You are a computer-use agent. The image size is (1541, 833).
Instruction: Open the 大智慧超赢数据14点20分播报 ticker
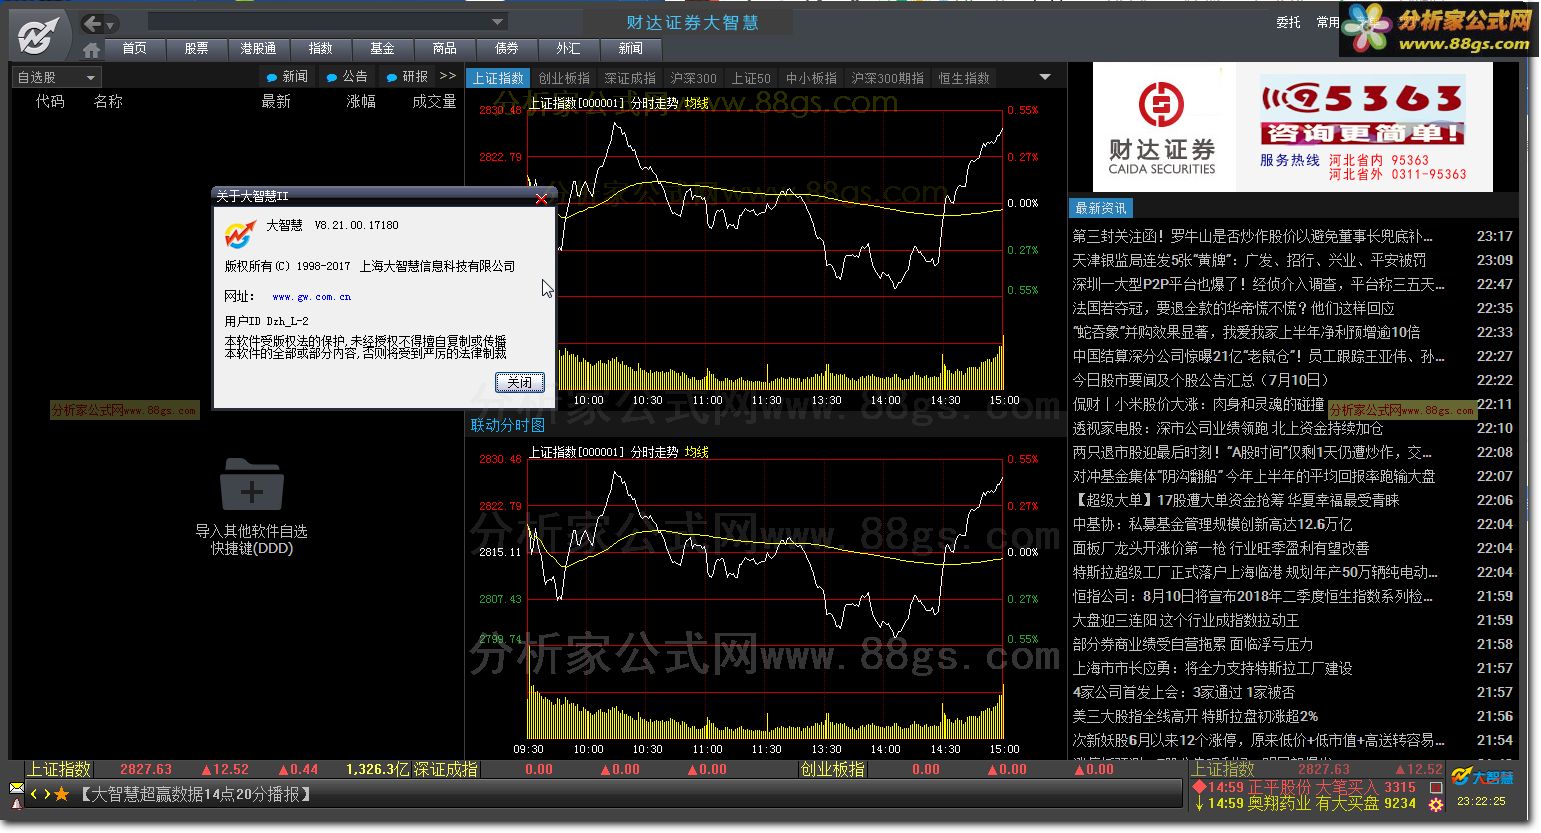[195, 794]
